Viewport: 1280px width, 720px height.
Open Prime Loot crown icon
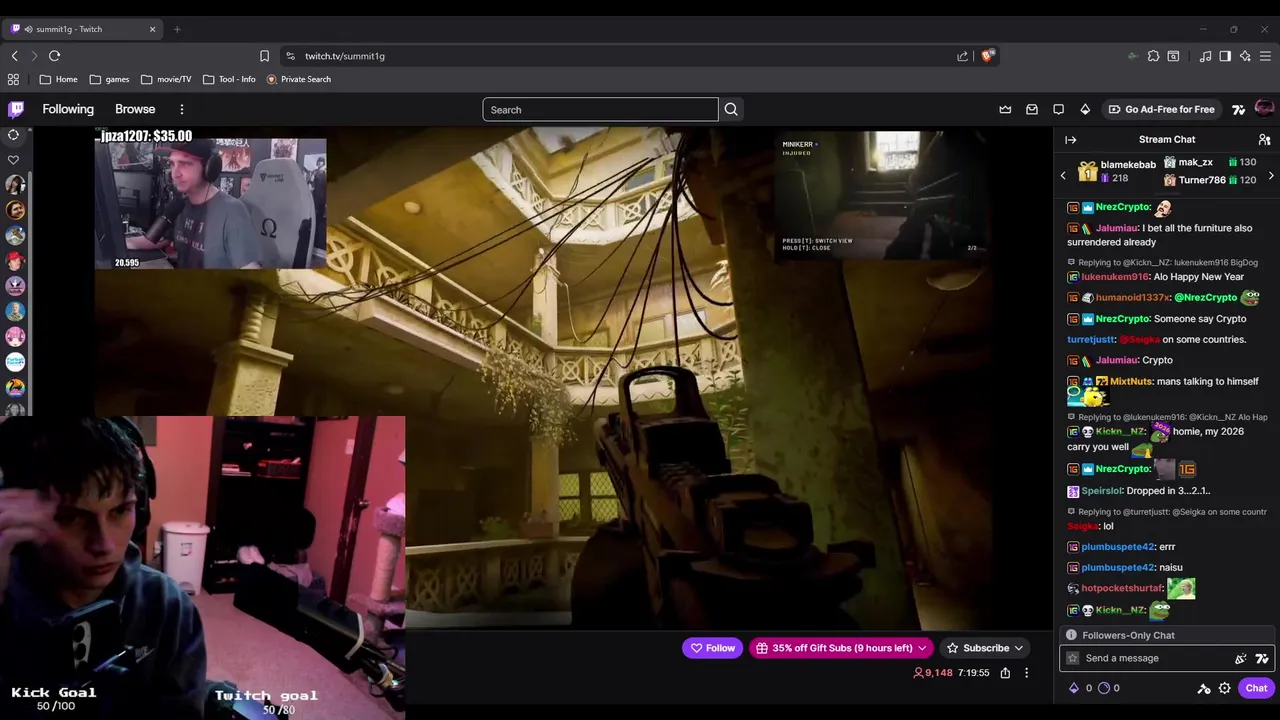tap(1005, 110)
